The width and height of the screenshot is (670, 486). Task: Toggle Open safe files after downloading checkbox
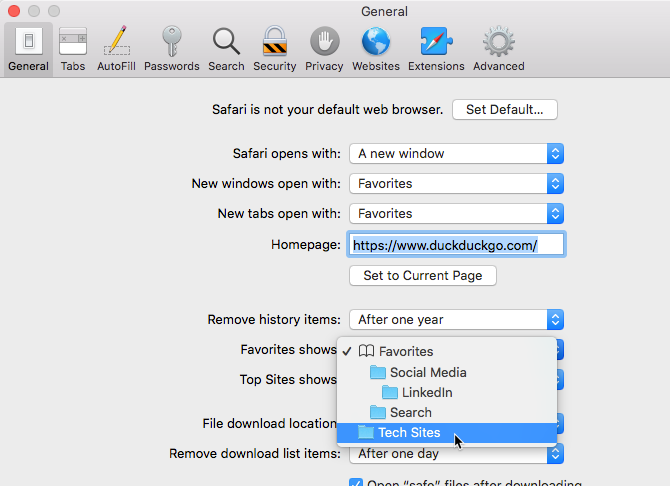click(356, 482)
